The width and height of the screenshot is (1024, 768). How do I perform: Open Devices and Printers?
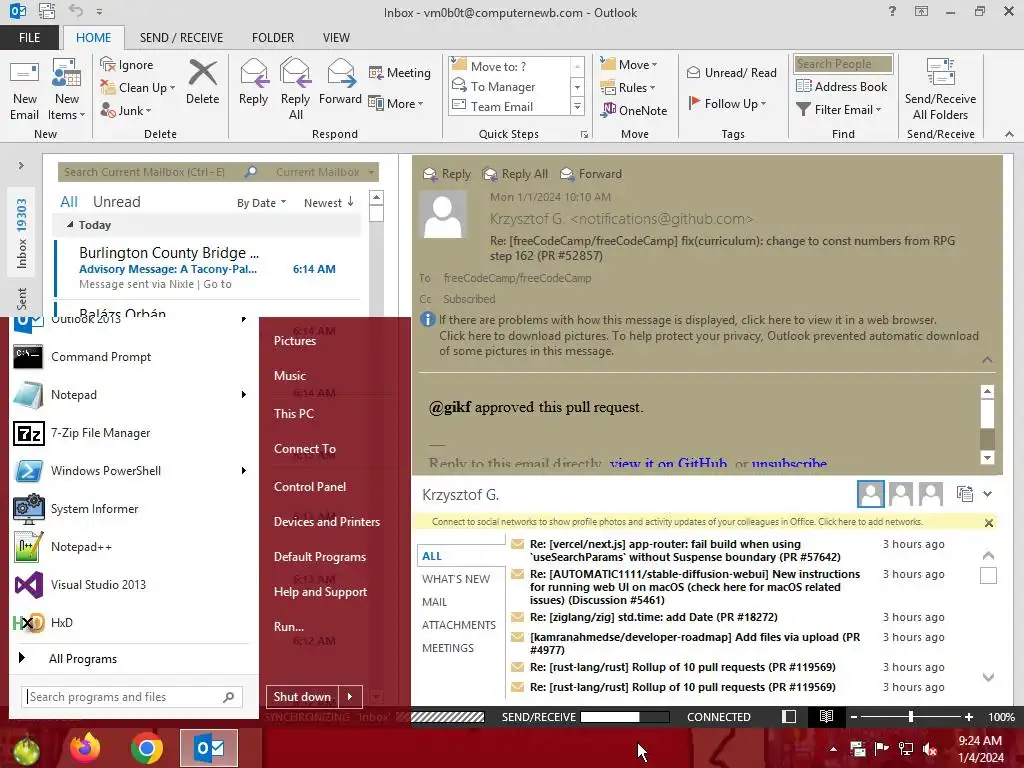pyautogui.click(x=327, y=522)
